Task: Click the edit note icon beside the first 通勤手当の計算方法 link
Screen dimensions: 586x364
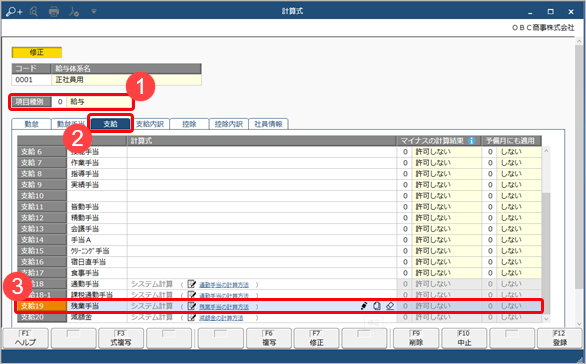Action: (x=192, y=284)
